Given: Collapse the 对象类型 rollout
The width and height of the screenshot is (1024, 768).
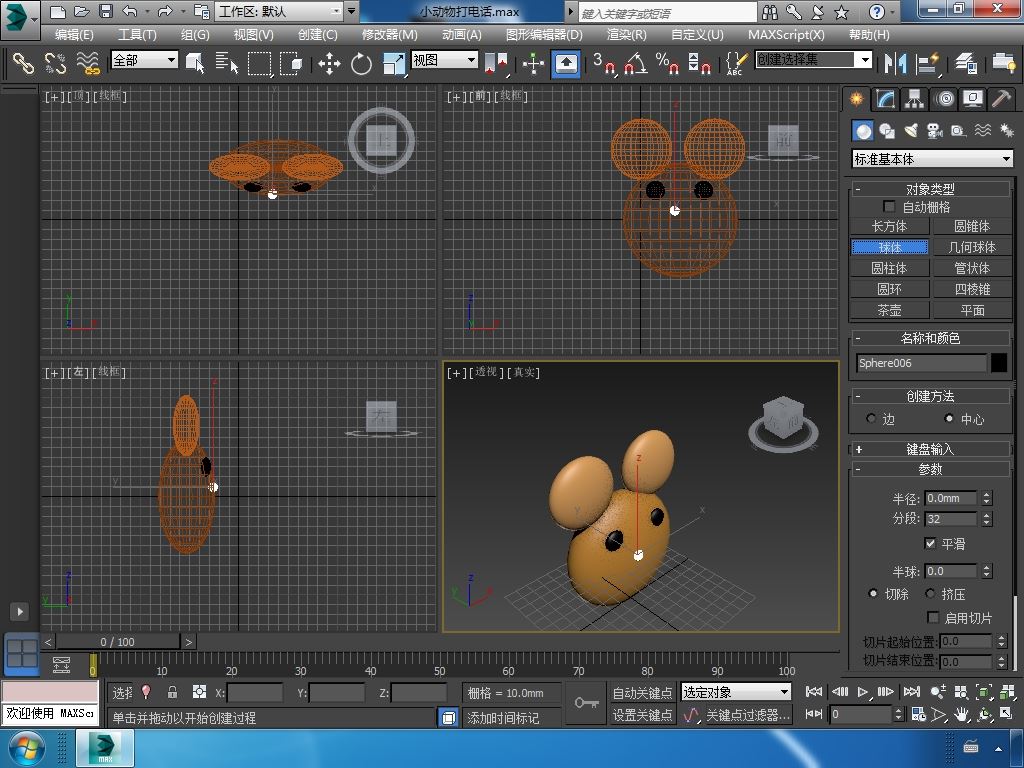Looking at the screenshot, I should click(930, 189).
